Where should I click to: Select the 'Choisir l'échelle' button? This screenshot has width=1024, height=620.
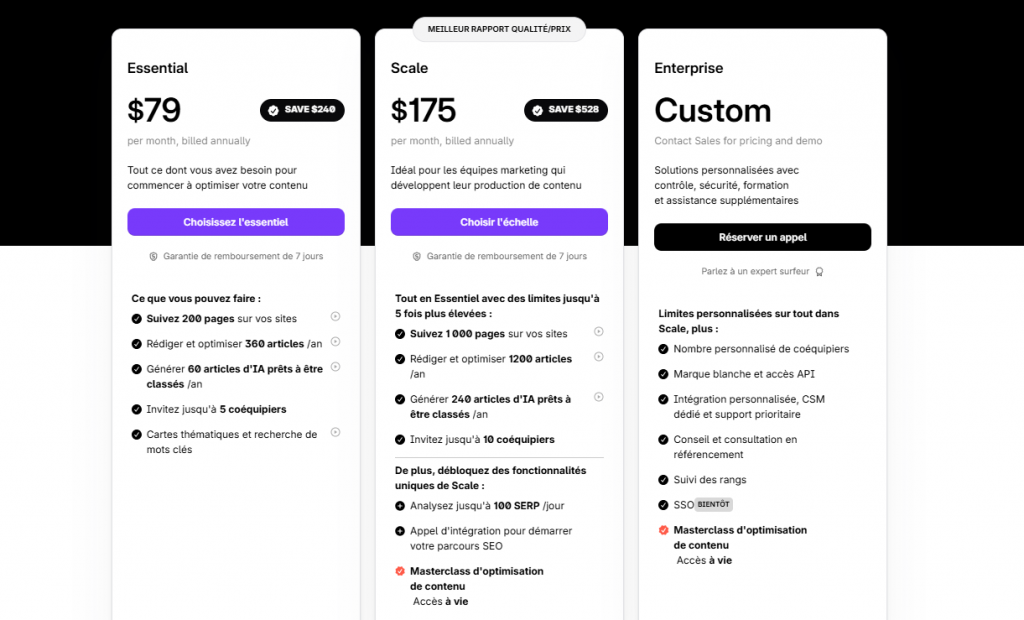tap(499, 222)
